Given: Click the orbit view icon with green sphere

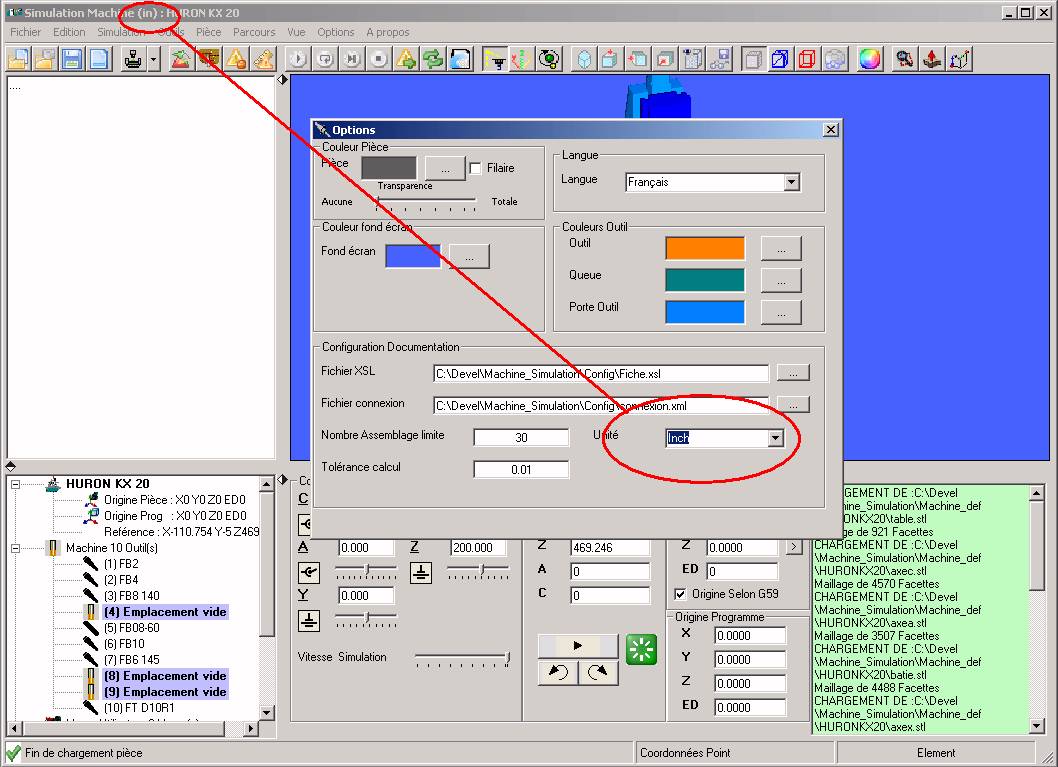Looking at the screenshot, I should click(x=549, y=59).
